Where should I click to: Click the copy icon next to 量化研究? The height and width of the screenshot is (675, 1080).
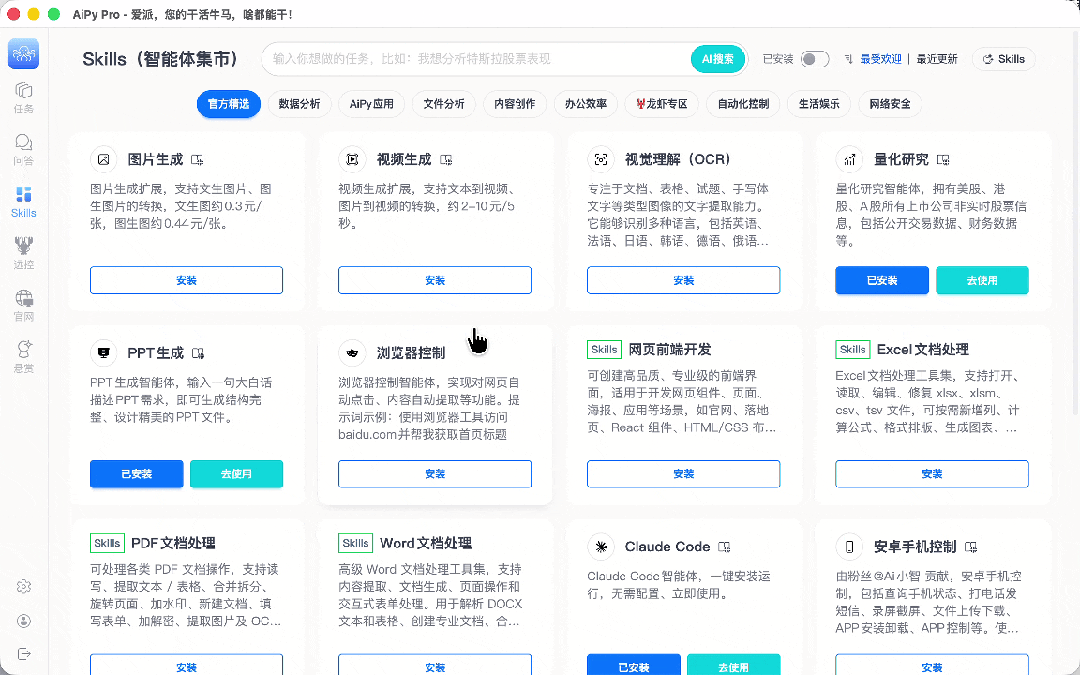944,160
